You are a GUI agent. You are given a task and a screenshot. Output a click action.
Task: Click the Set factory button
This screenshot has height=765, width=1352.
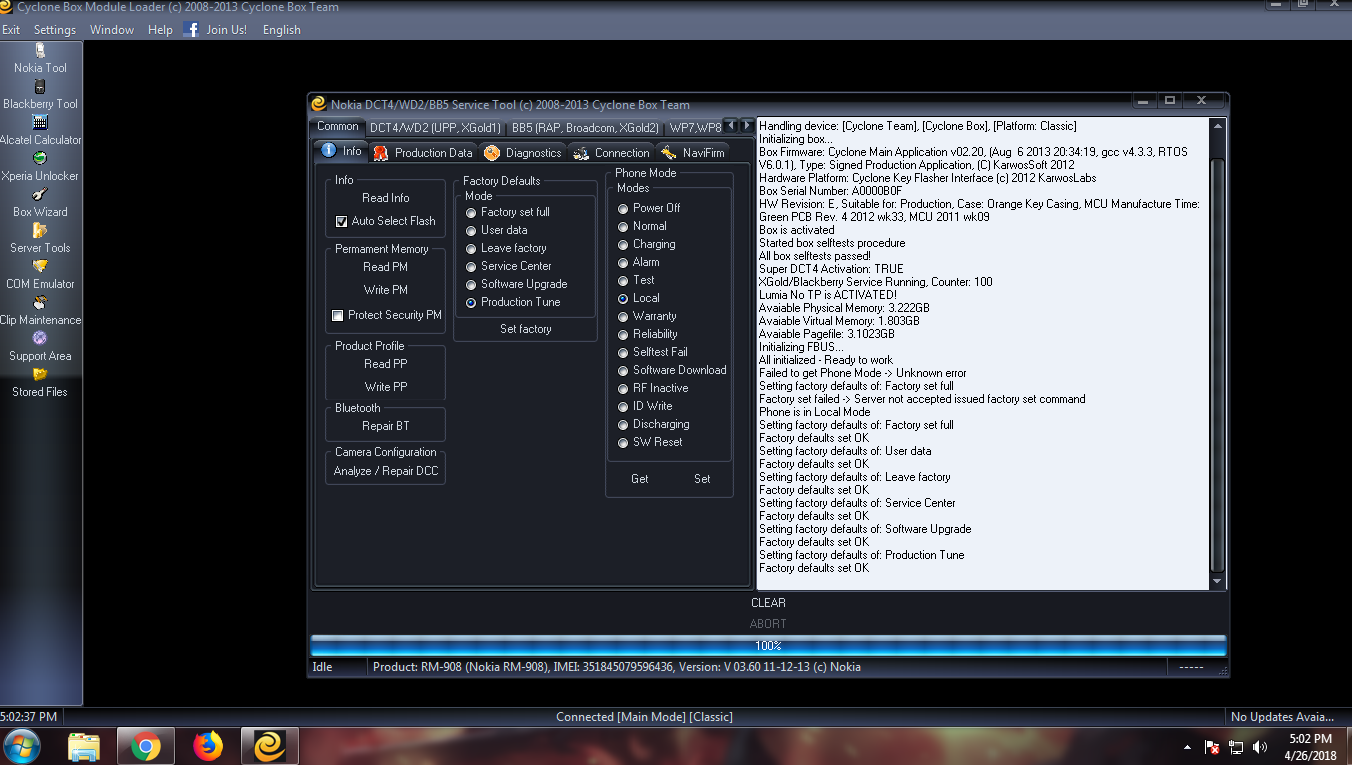click(x=526, y=329)
